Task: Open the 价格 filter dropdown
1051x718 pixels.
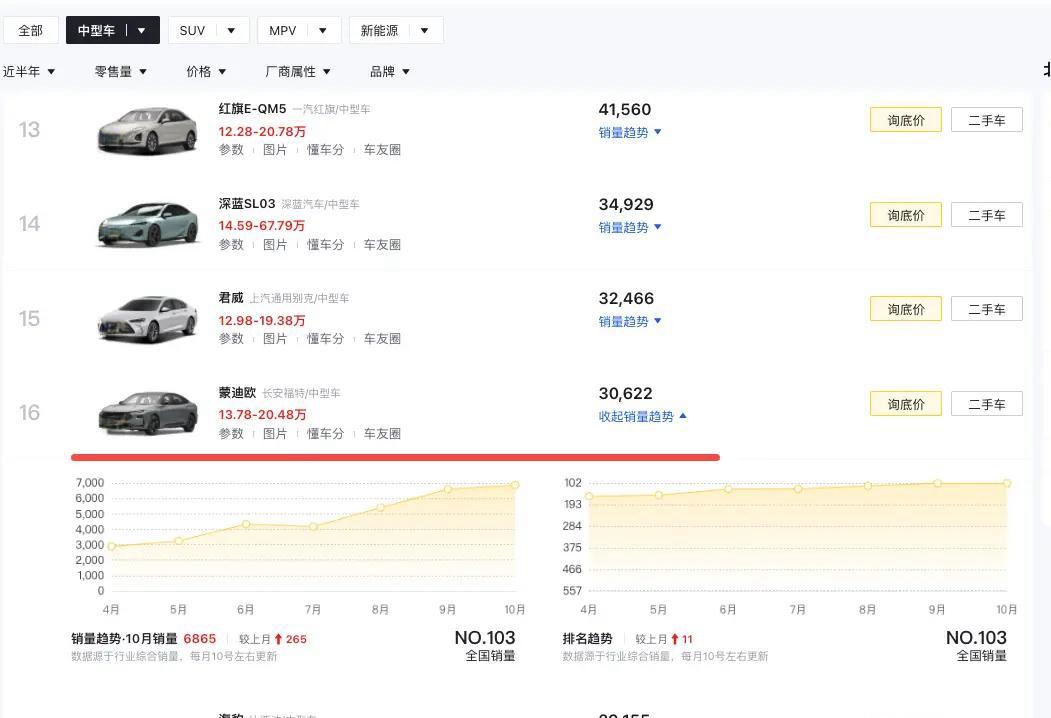Action: pos(206,71)
